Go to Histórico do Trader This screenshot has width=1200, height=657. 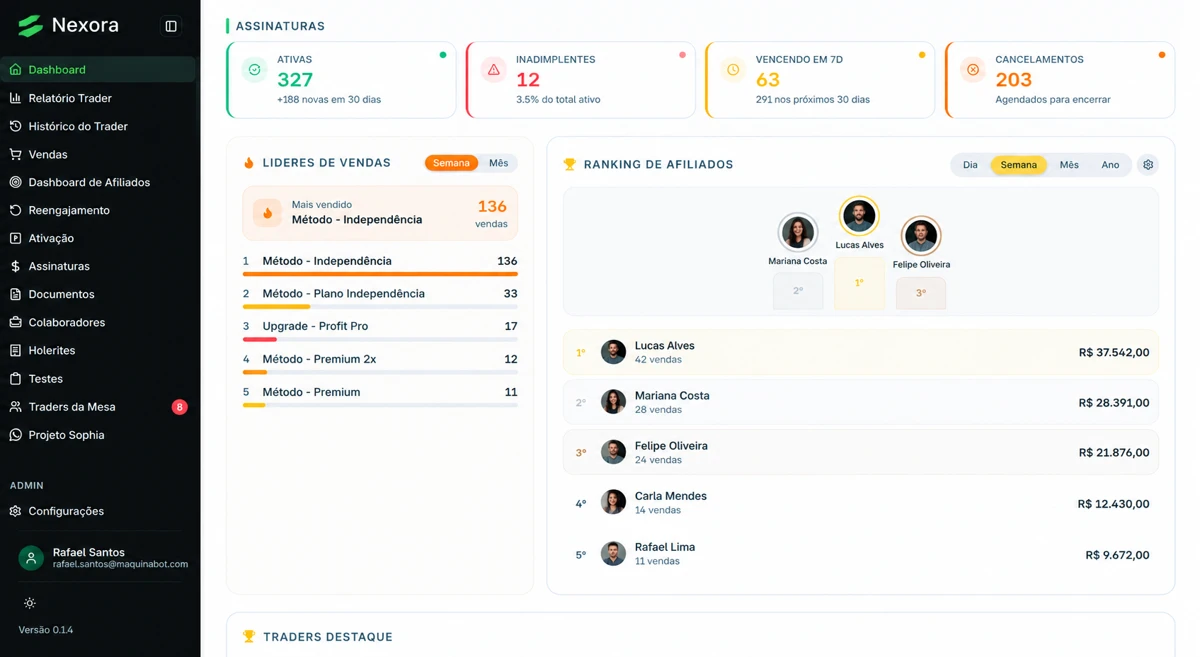98,126
